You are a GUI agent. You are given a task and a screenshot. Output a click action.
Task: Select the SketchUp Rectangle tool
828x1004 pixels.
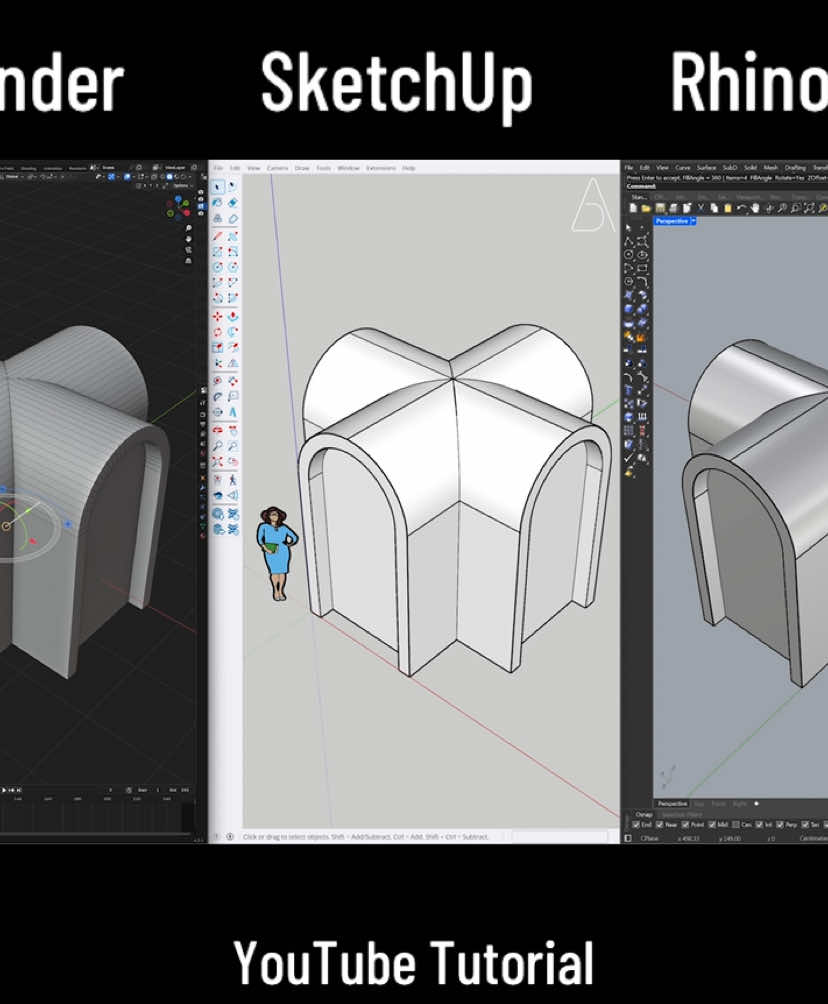pos(217,252)
